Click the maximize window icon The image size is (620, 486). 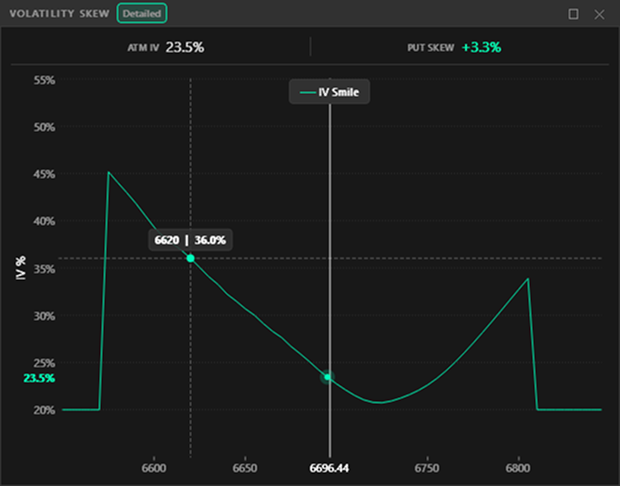[x=573, y=14]
